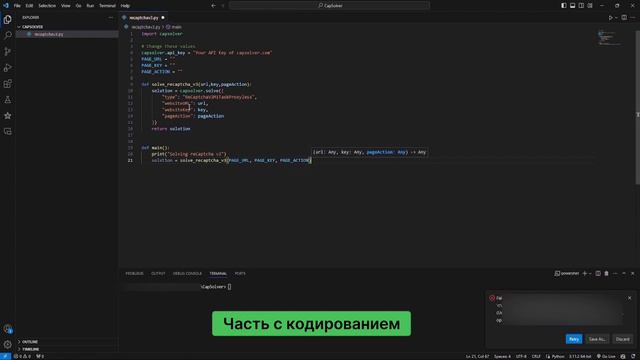Toggle the Secondary Side Bar layout
Image resolution: width=640 pixels, height=360 pixels.
click(581, 6)
